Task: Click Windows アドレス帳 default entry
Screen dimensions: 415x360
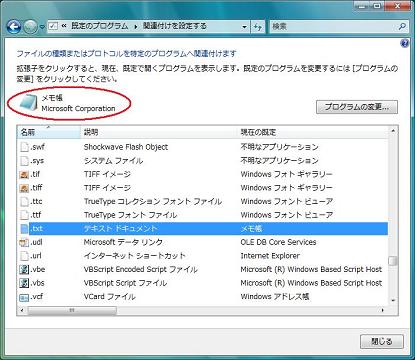Action: (275, 297)
